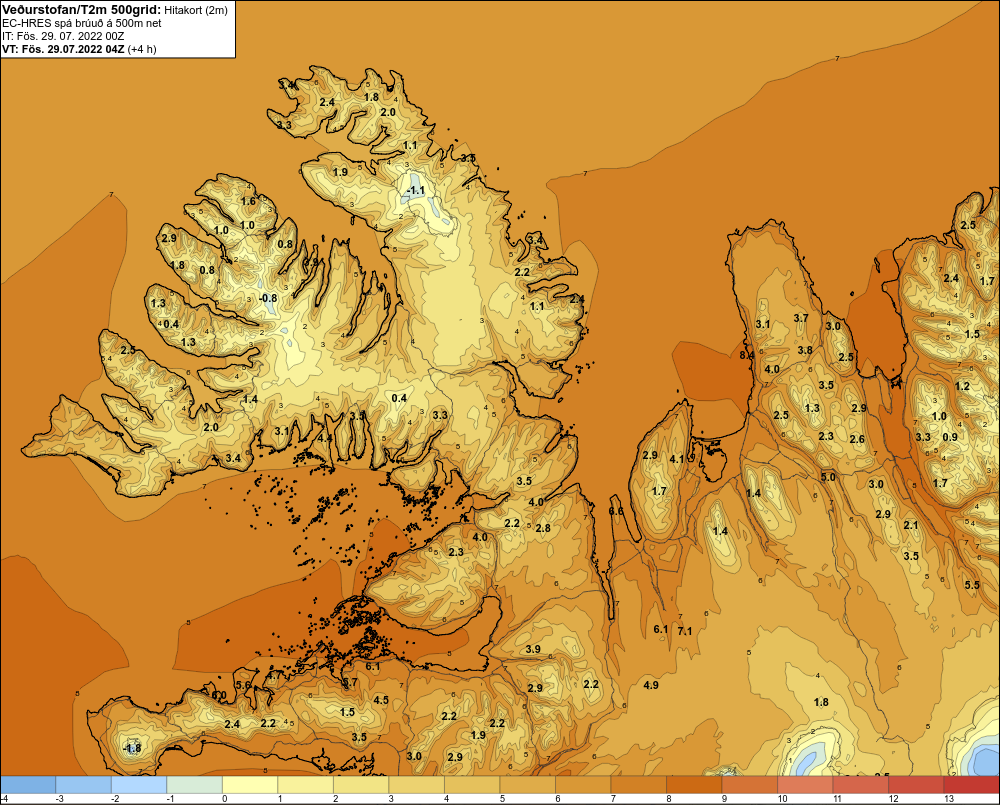Click the initial time 'IT: Fös. 29. 07. 2022 00Z'

click(63, 36)
